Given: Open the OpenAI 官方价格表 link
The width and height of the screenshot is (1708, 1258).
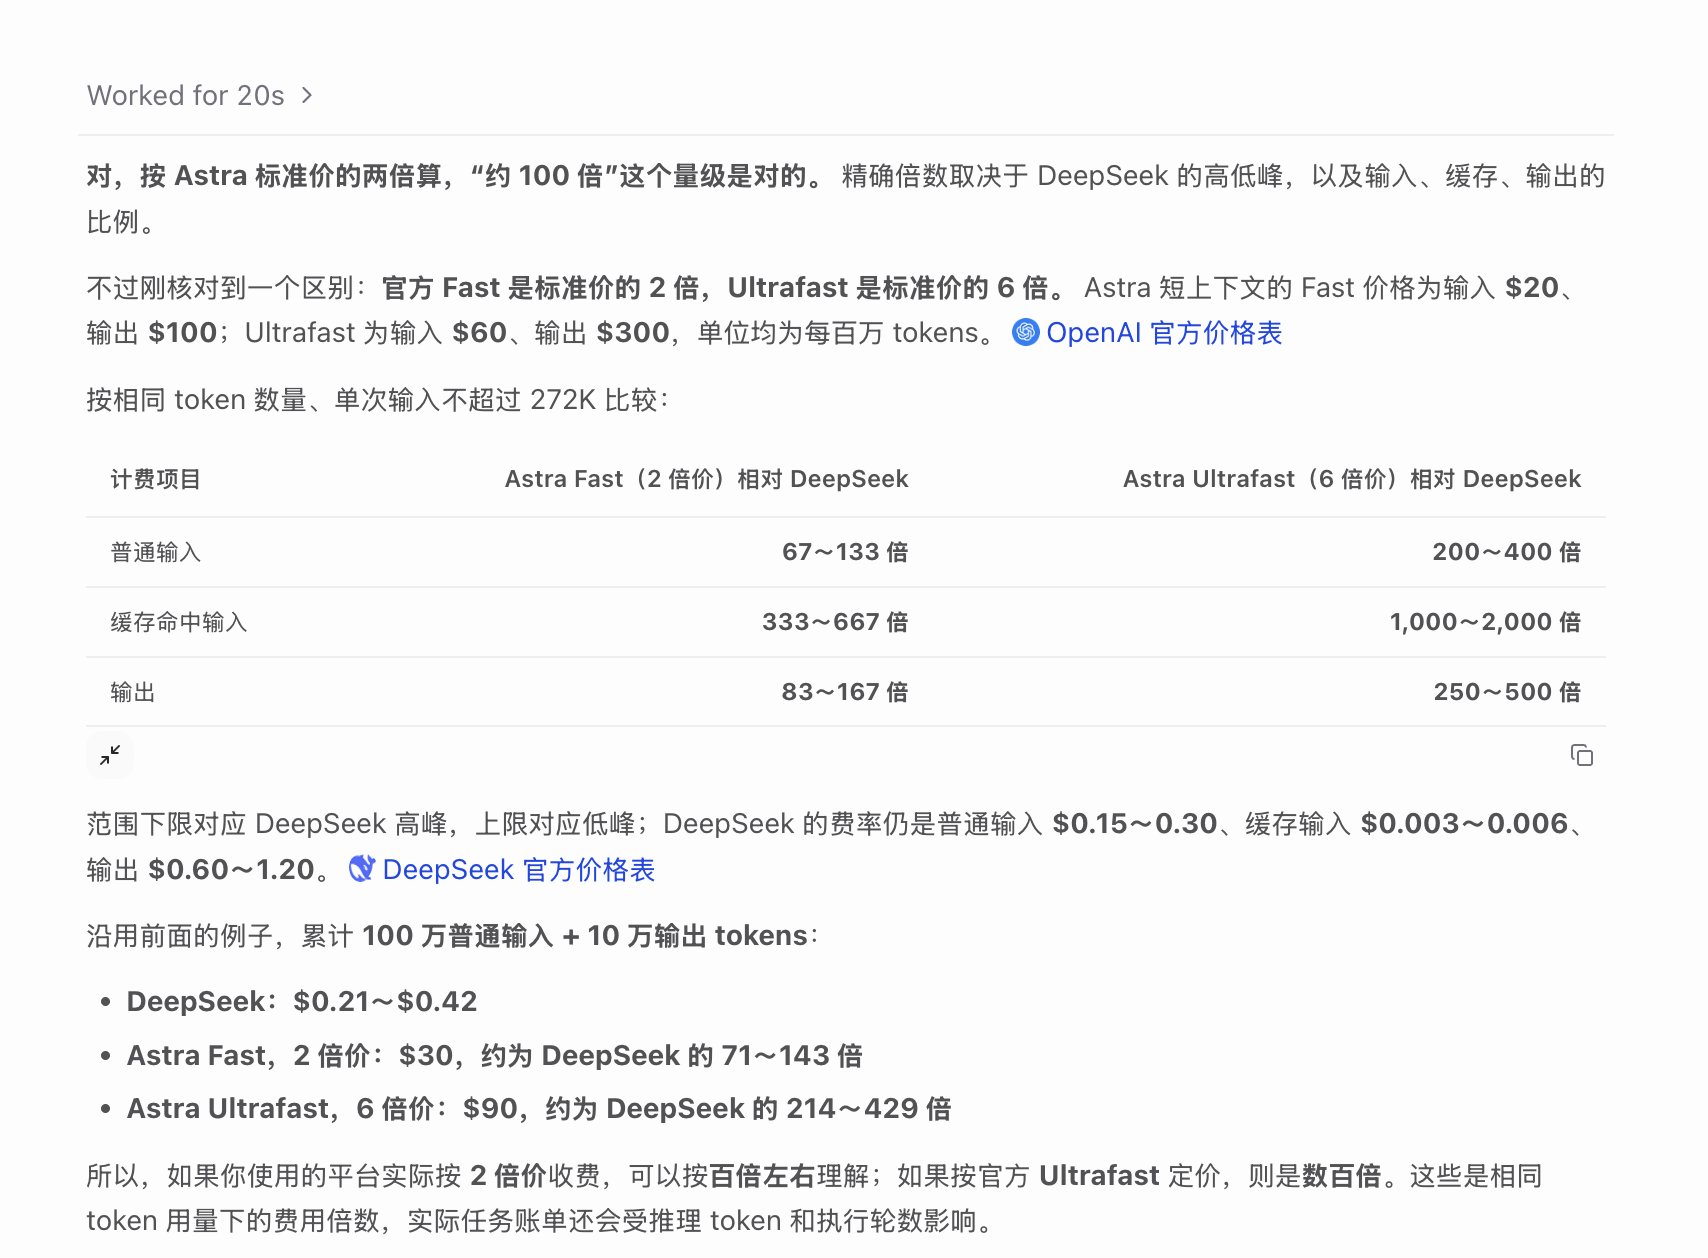Looking at the screenshot, I should (1163, 332).
